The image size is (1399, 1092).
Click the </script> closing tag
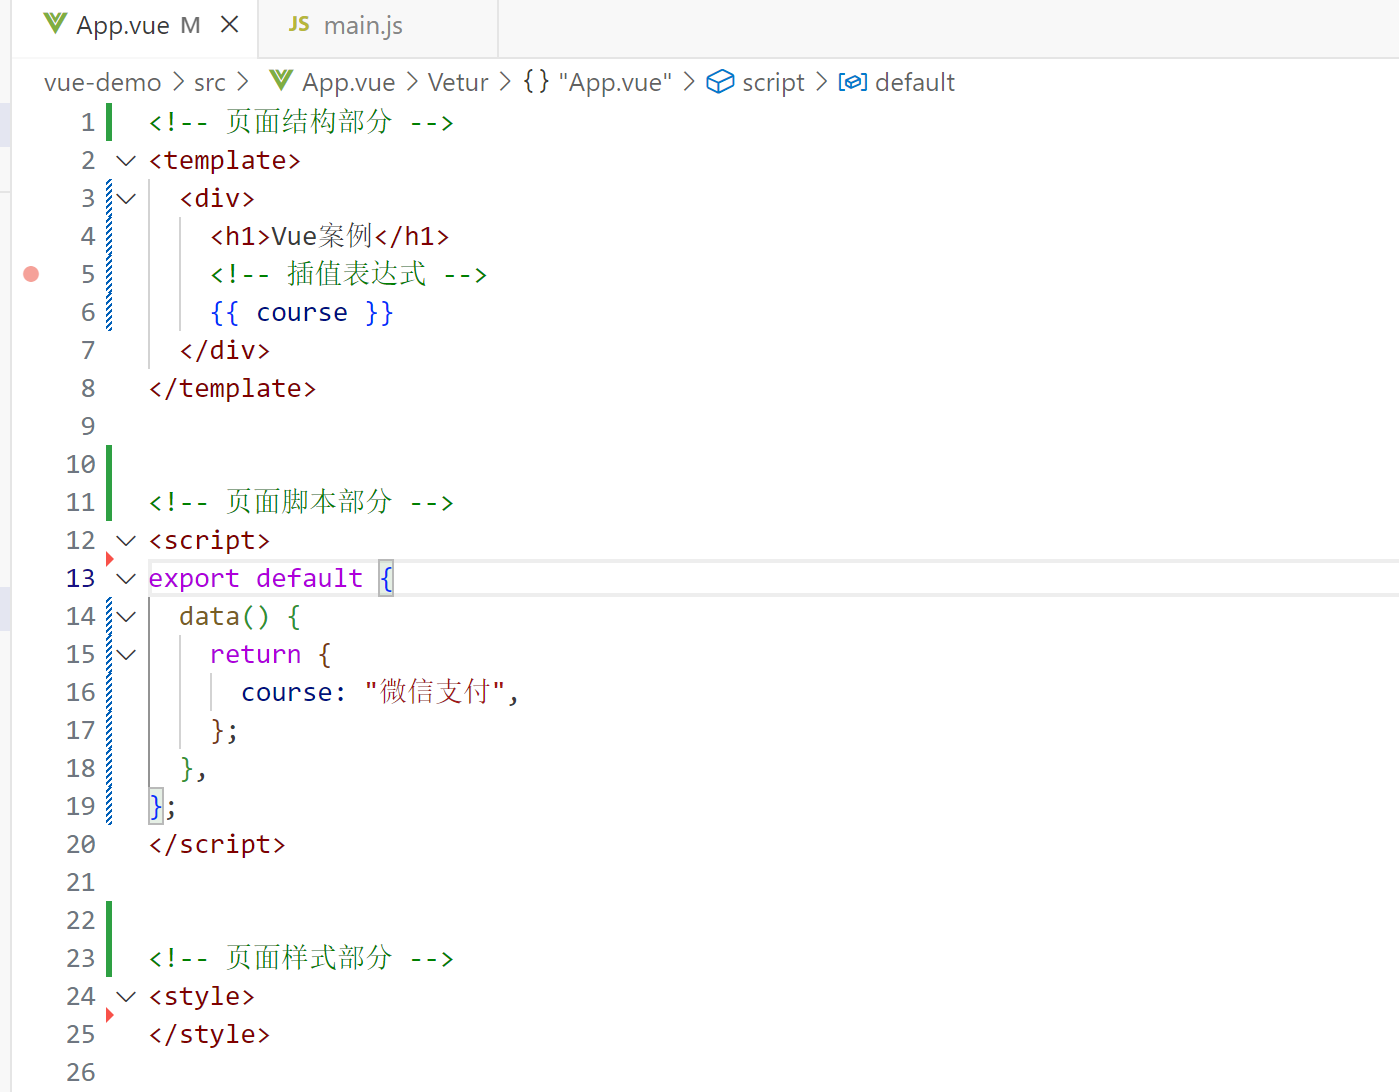tap(217, 844)
